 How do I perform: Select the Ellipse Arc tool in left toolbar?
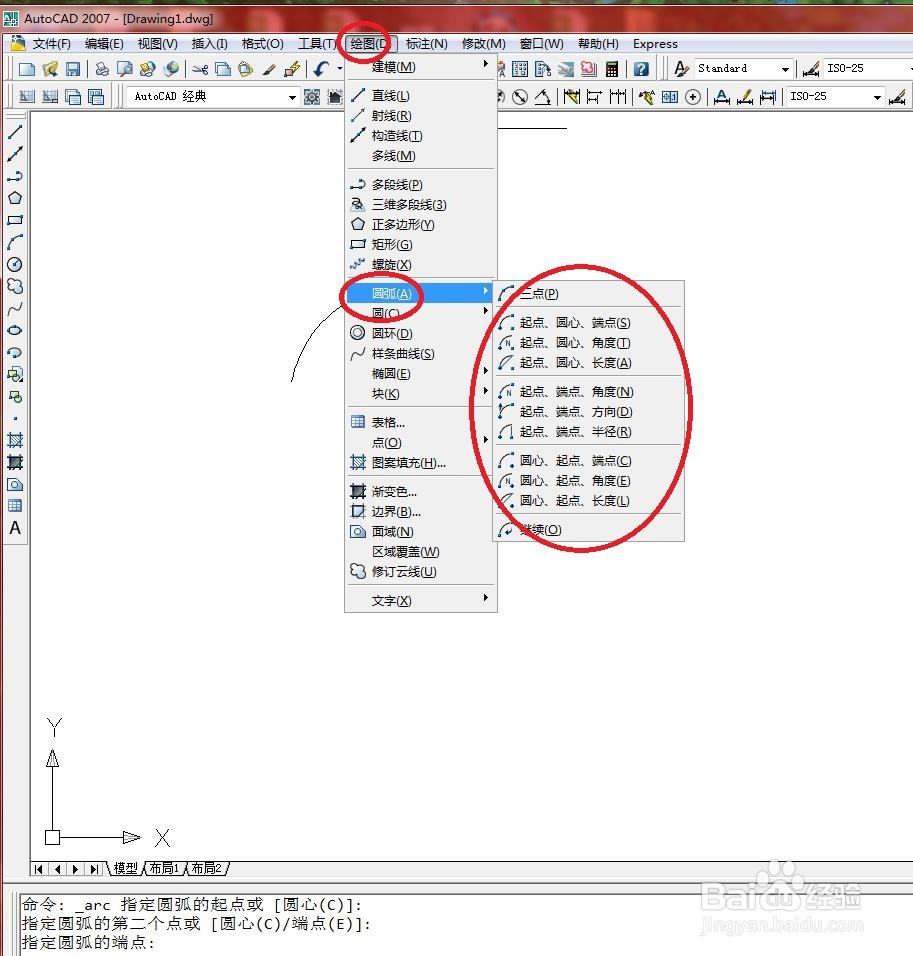point(15,352)
